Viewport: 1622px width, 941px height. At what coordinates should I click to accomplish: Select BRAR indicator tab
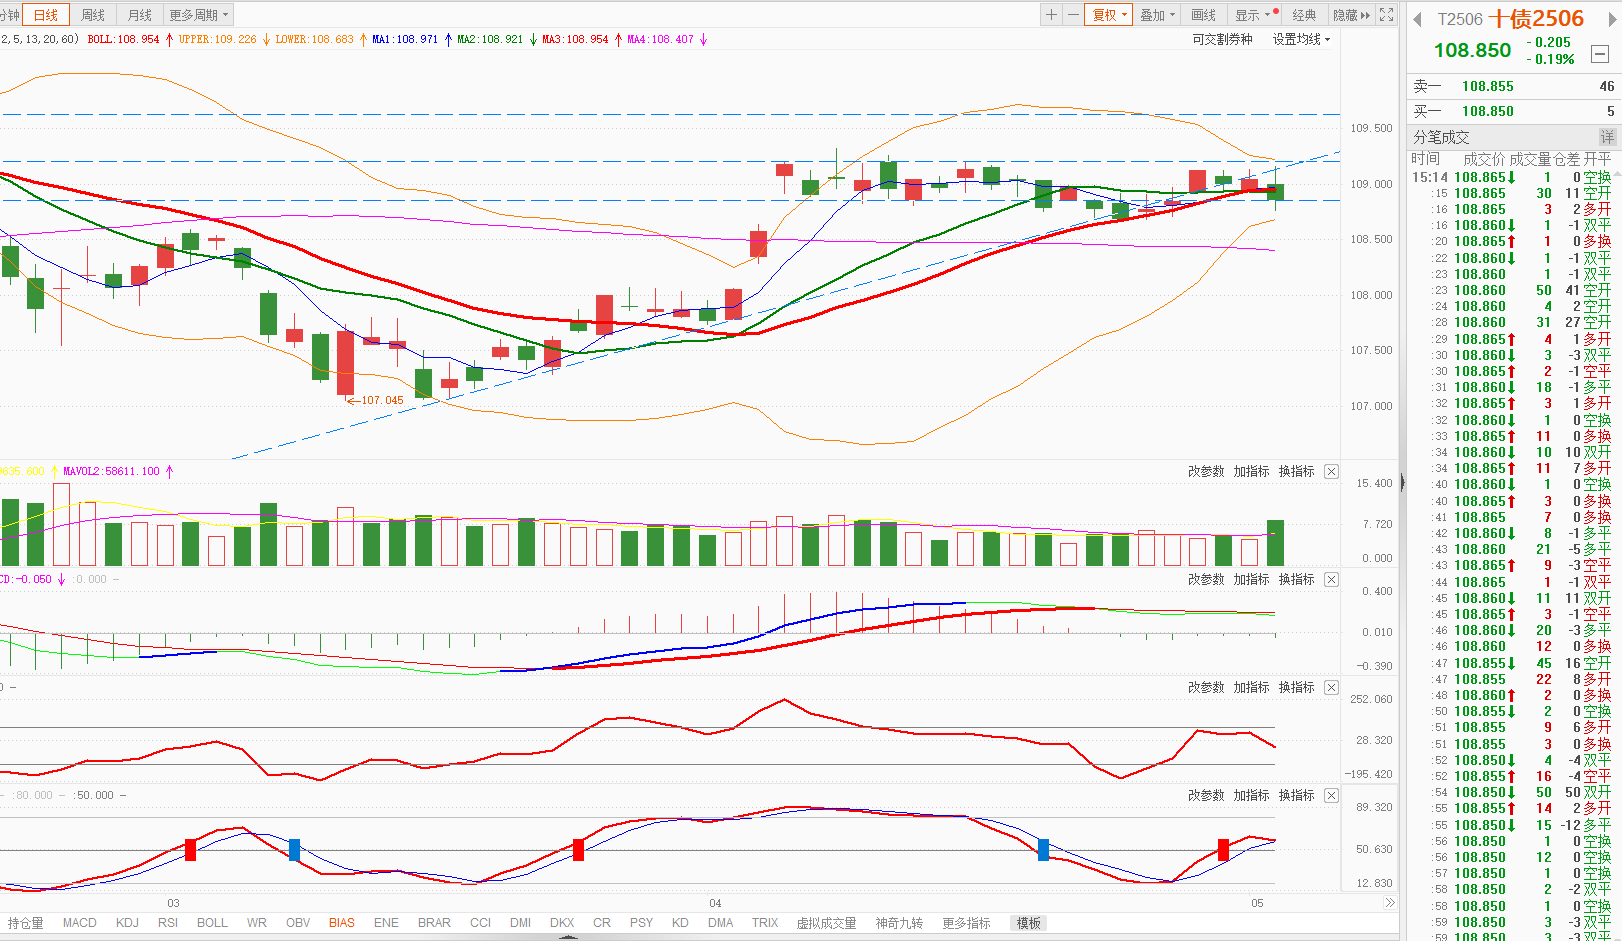[434, 923]
